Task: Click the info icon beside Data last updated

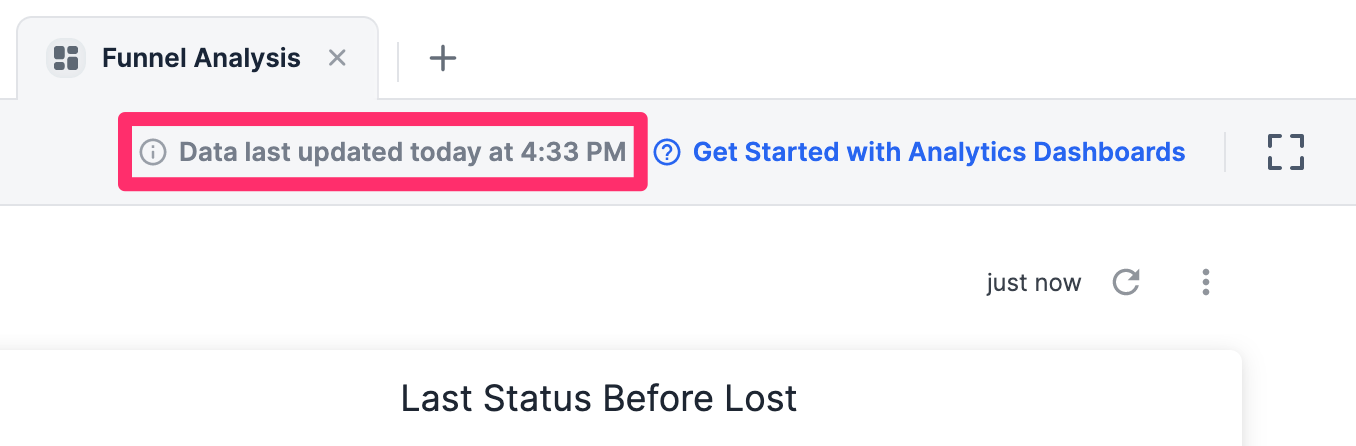Action: (153, 153)
